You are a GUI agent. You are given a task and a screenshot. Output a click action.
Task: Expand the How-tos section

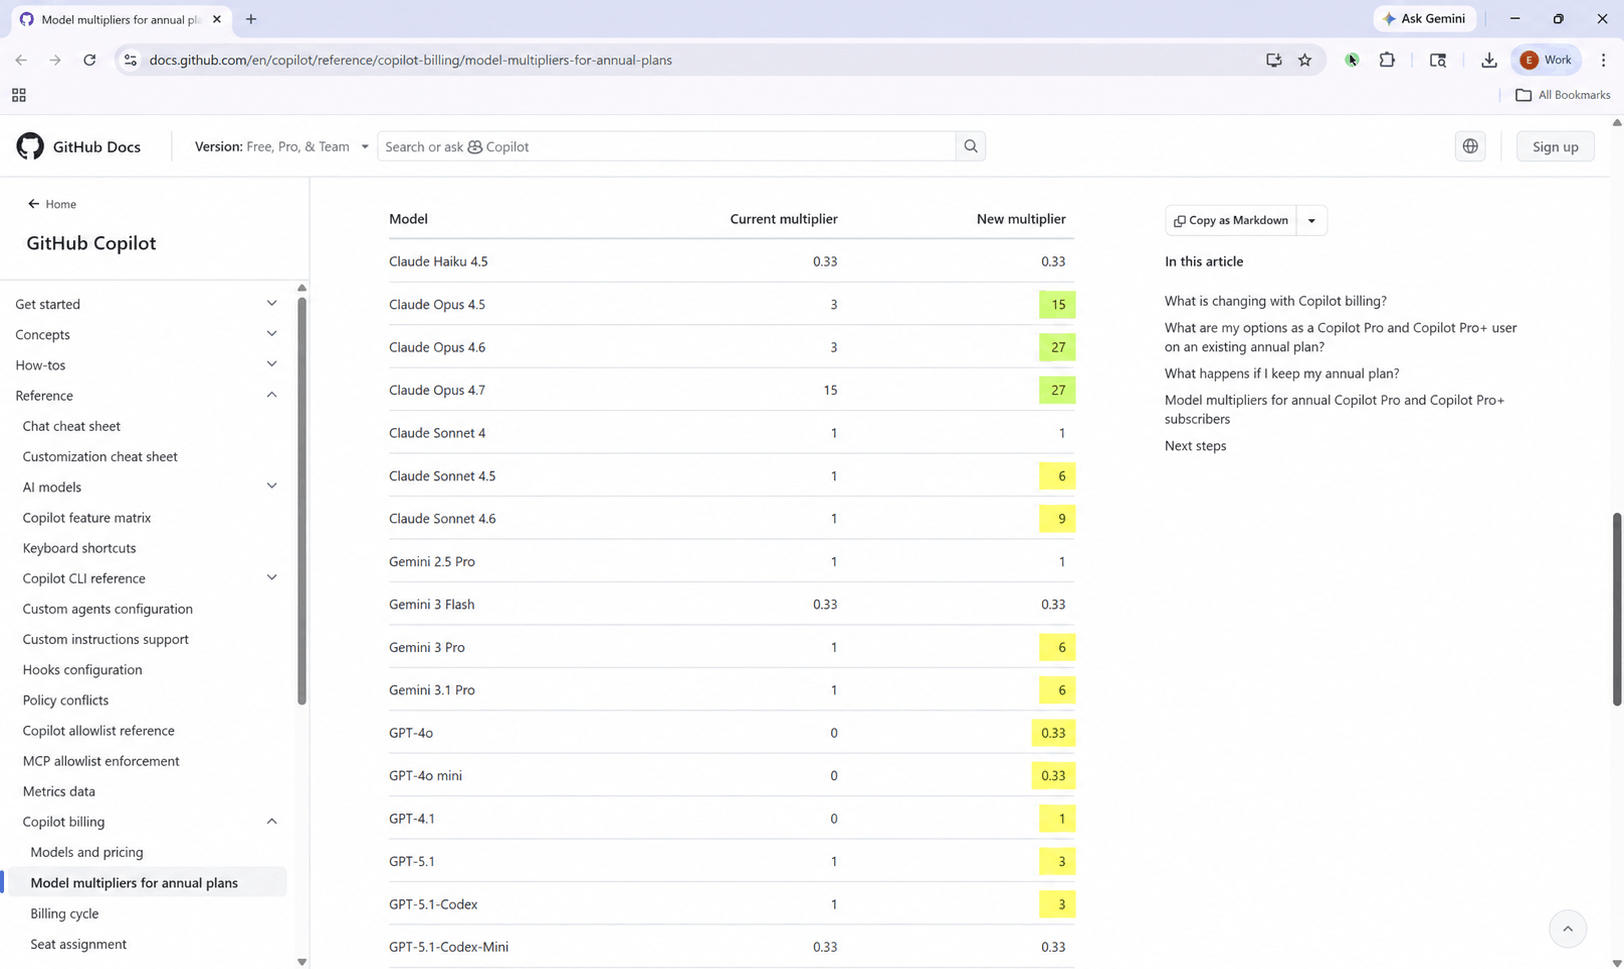click(271, 364)
